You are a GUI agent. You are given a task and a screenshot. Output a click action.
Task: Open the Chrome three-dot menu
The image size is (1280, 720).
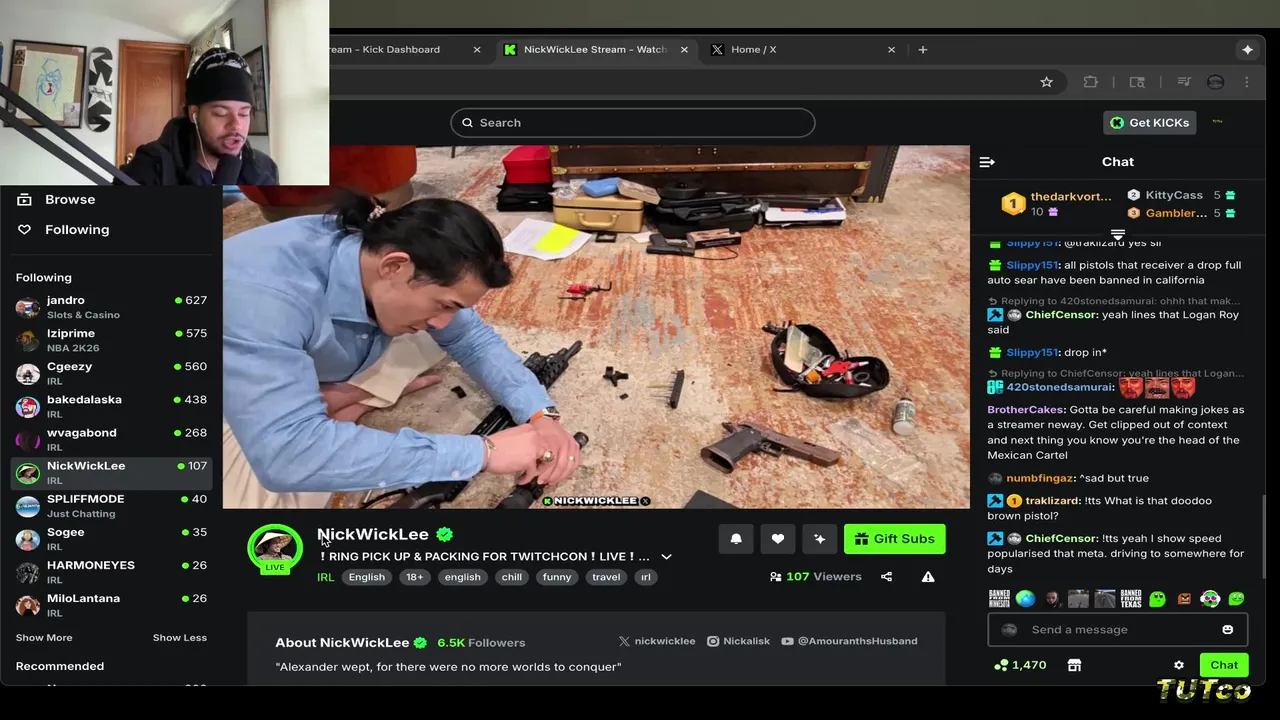coord(1247,82)
